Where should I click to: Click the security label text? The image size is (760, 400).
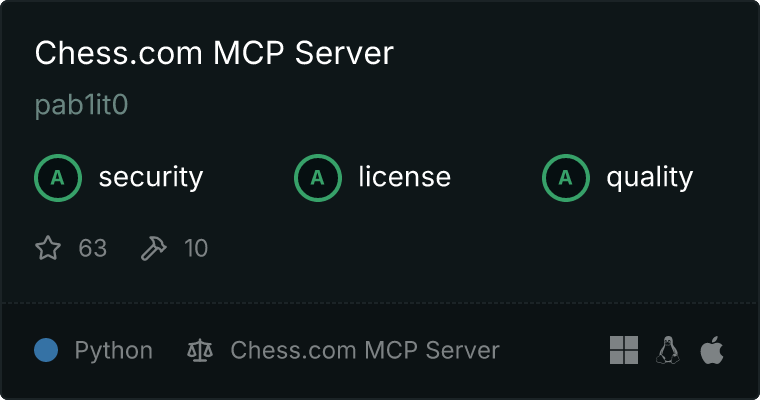151,177
